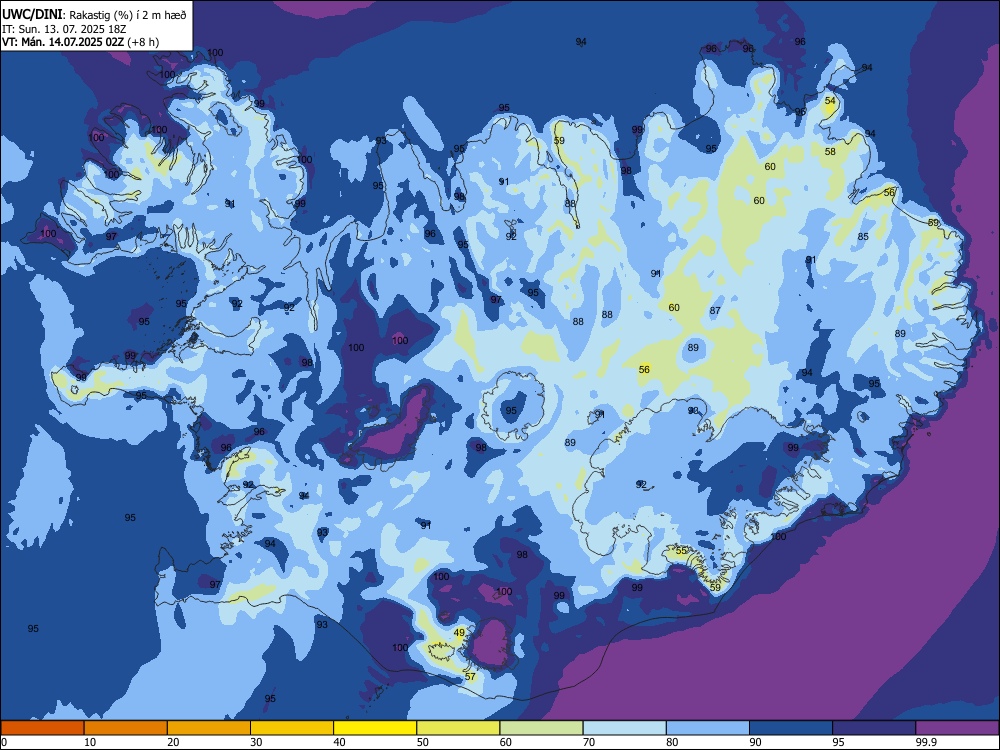
Task: Click the legend scale label '80'
Action: tap(672, 742)
